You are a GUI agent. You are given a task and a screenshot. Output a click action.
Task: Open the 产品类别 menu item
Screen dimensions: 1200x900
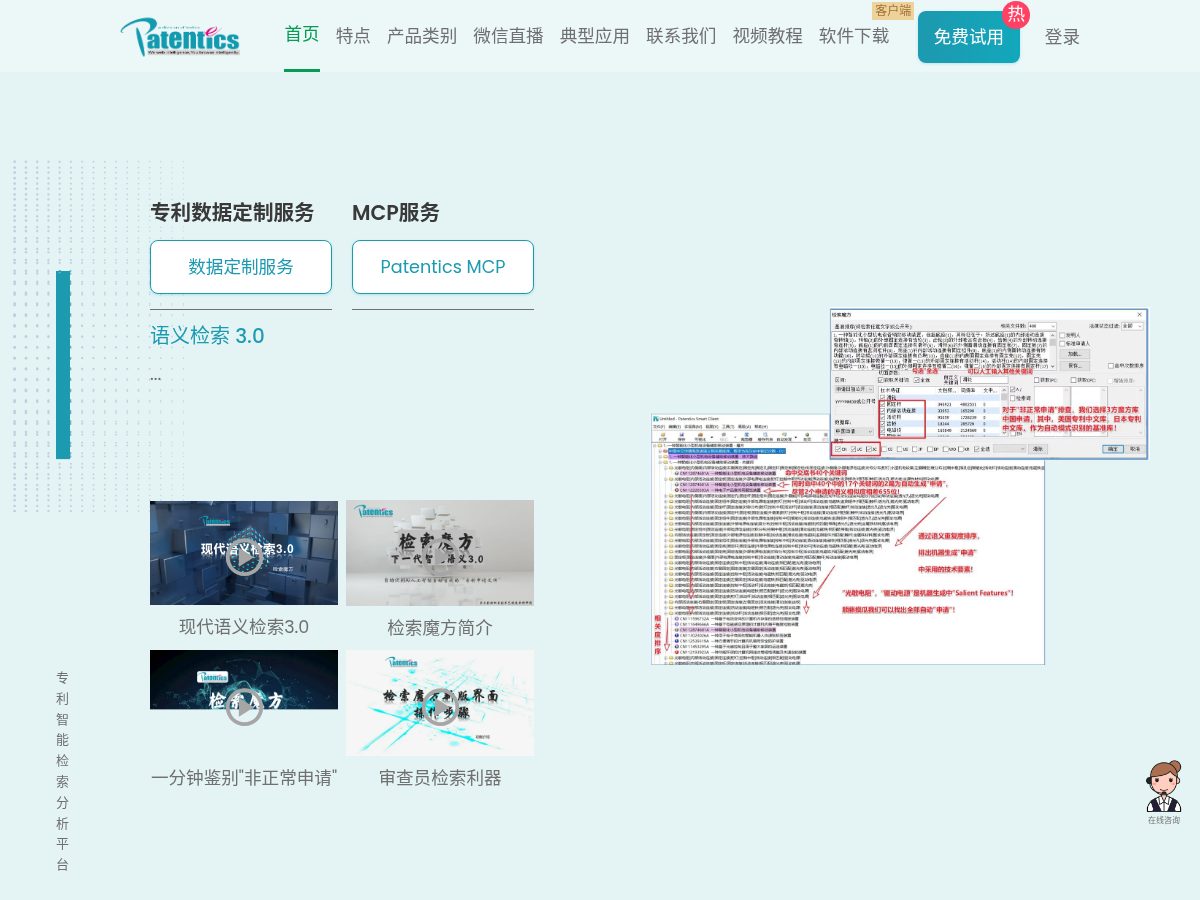point(422,36)
